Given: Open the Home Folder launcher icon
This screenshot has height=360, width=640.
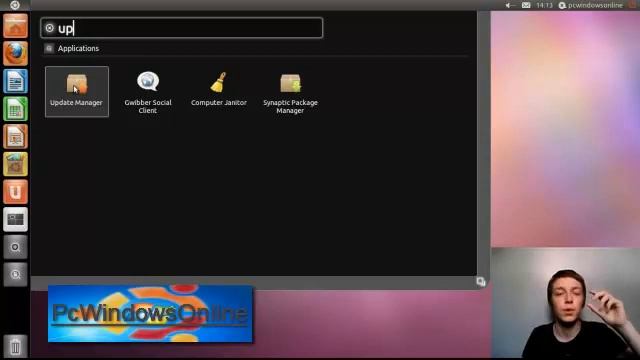Looking at the screenshot, I should tap(16, 25).
